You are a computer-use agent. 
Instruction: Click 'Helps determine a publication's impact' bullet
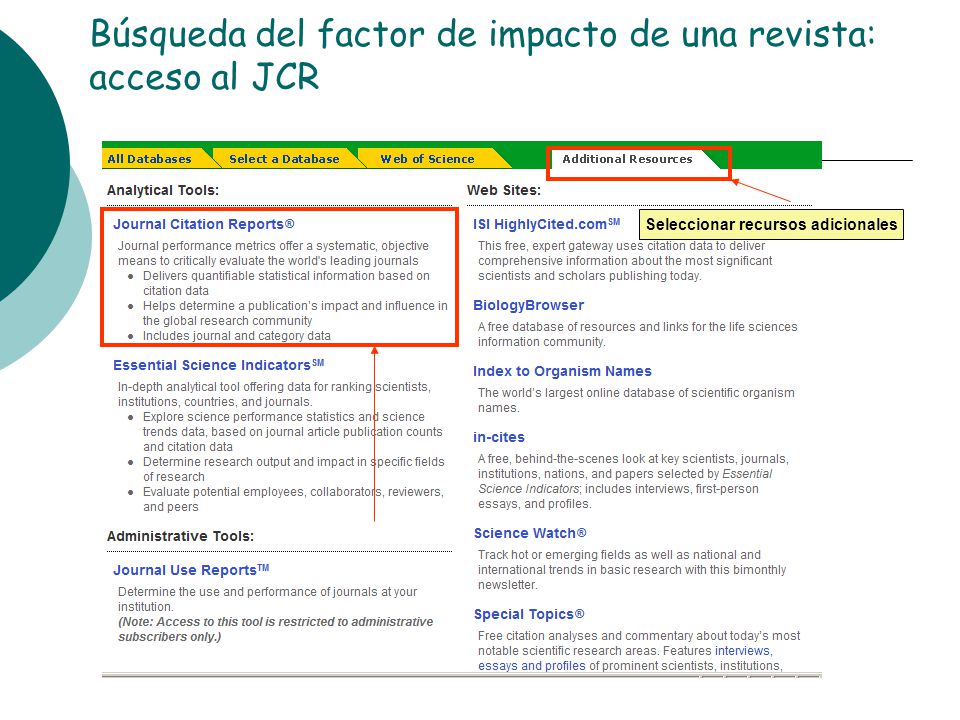[x=295, y=313]
